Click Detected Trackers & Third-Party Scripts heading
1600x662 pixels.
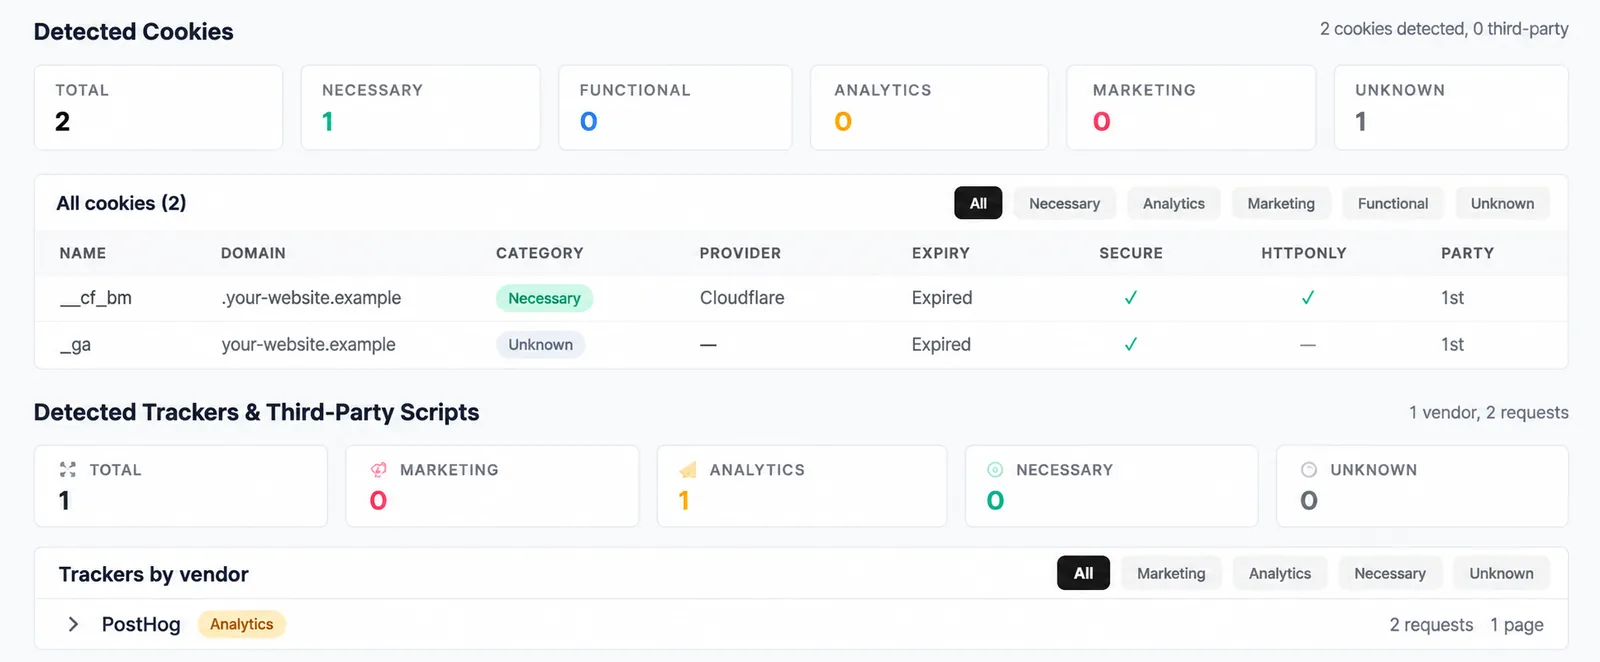point(257,412)
